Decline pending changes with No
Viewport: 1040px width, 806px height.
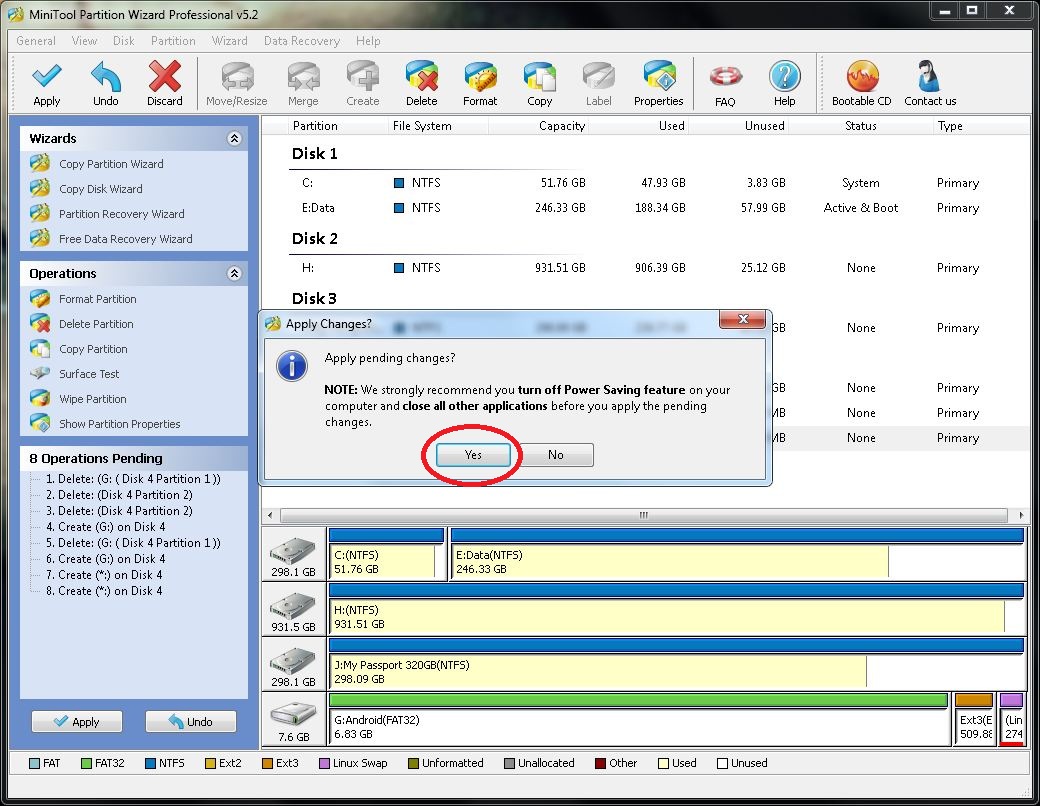(556, 455)
